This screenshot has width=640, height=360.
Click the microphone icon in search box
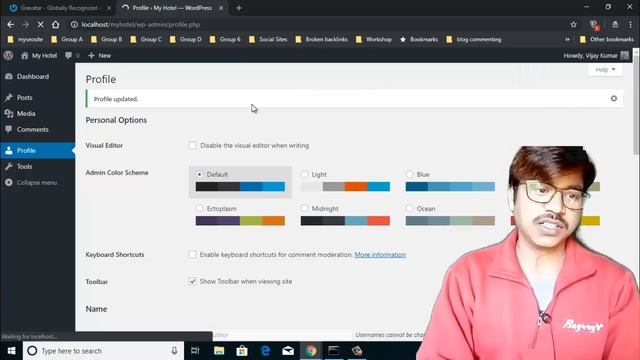pyautogui.click(x=174, y=351)
